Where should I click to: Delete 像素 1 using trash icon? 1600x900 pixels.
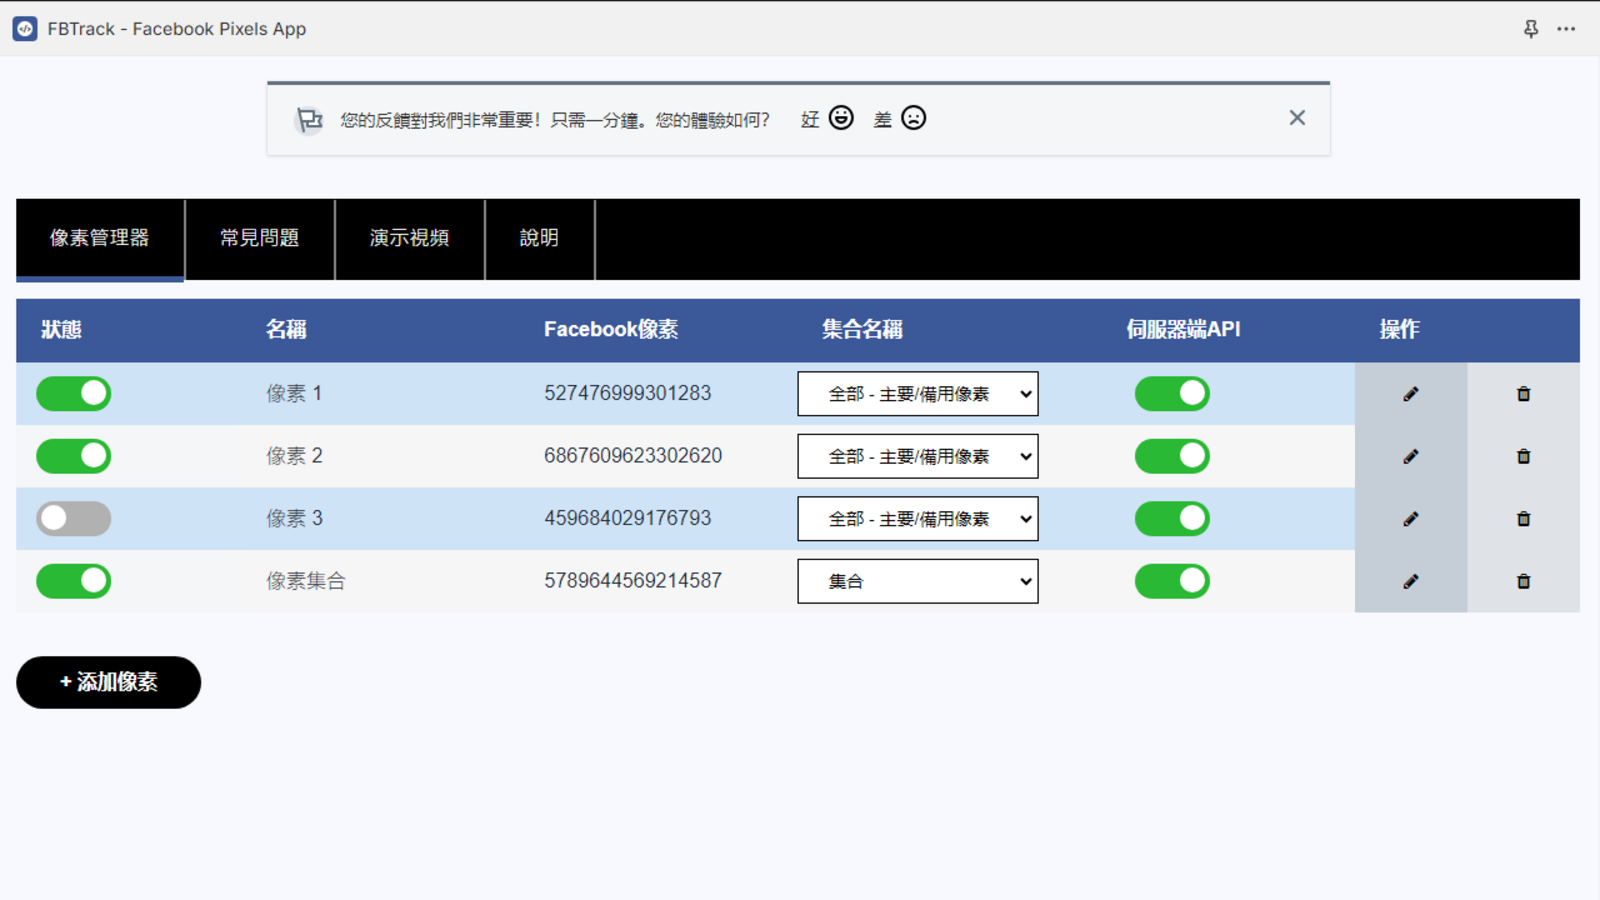(1523, 394)
